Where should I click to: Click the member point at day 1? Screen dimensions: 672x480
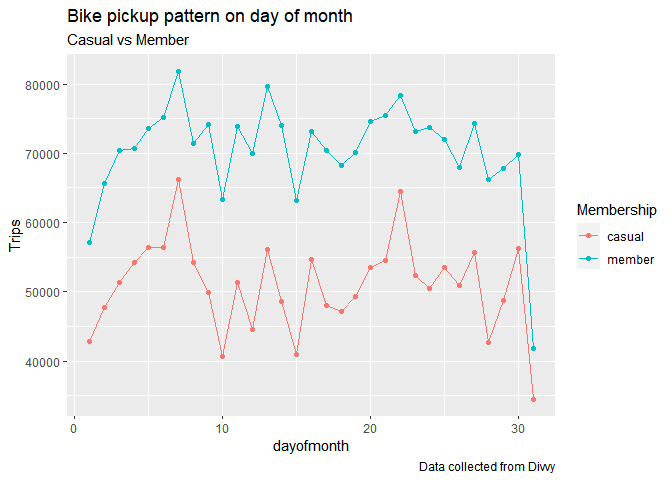click(x=90, y=243)
